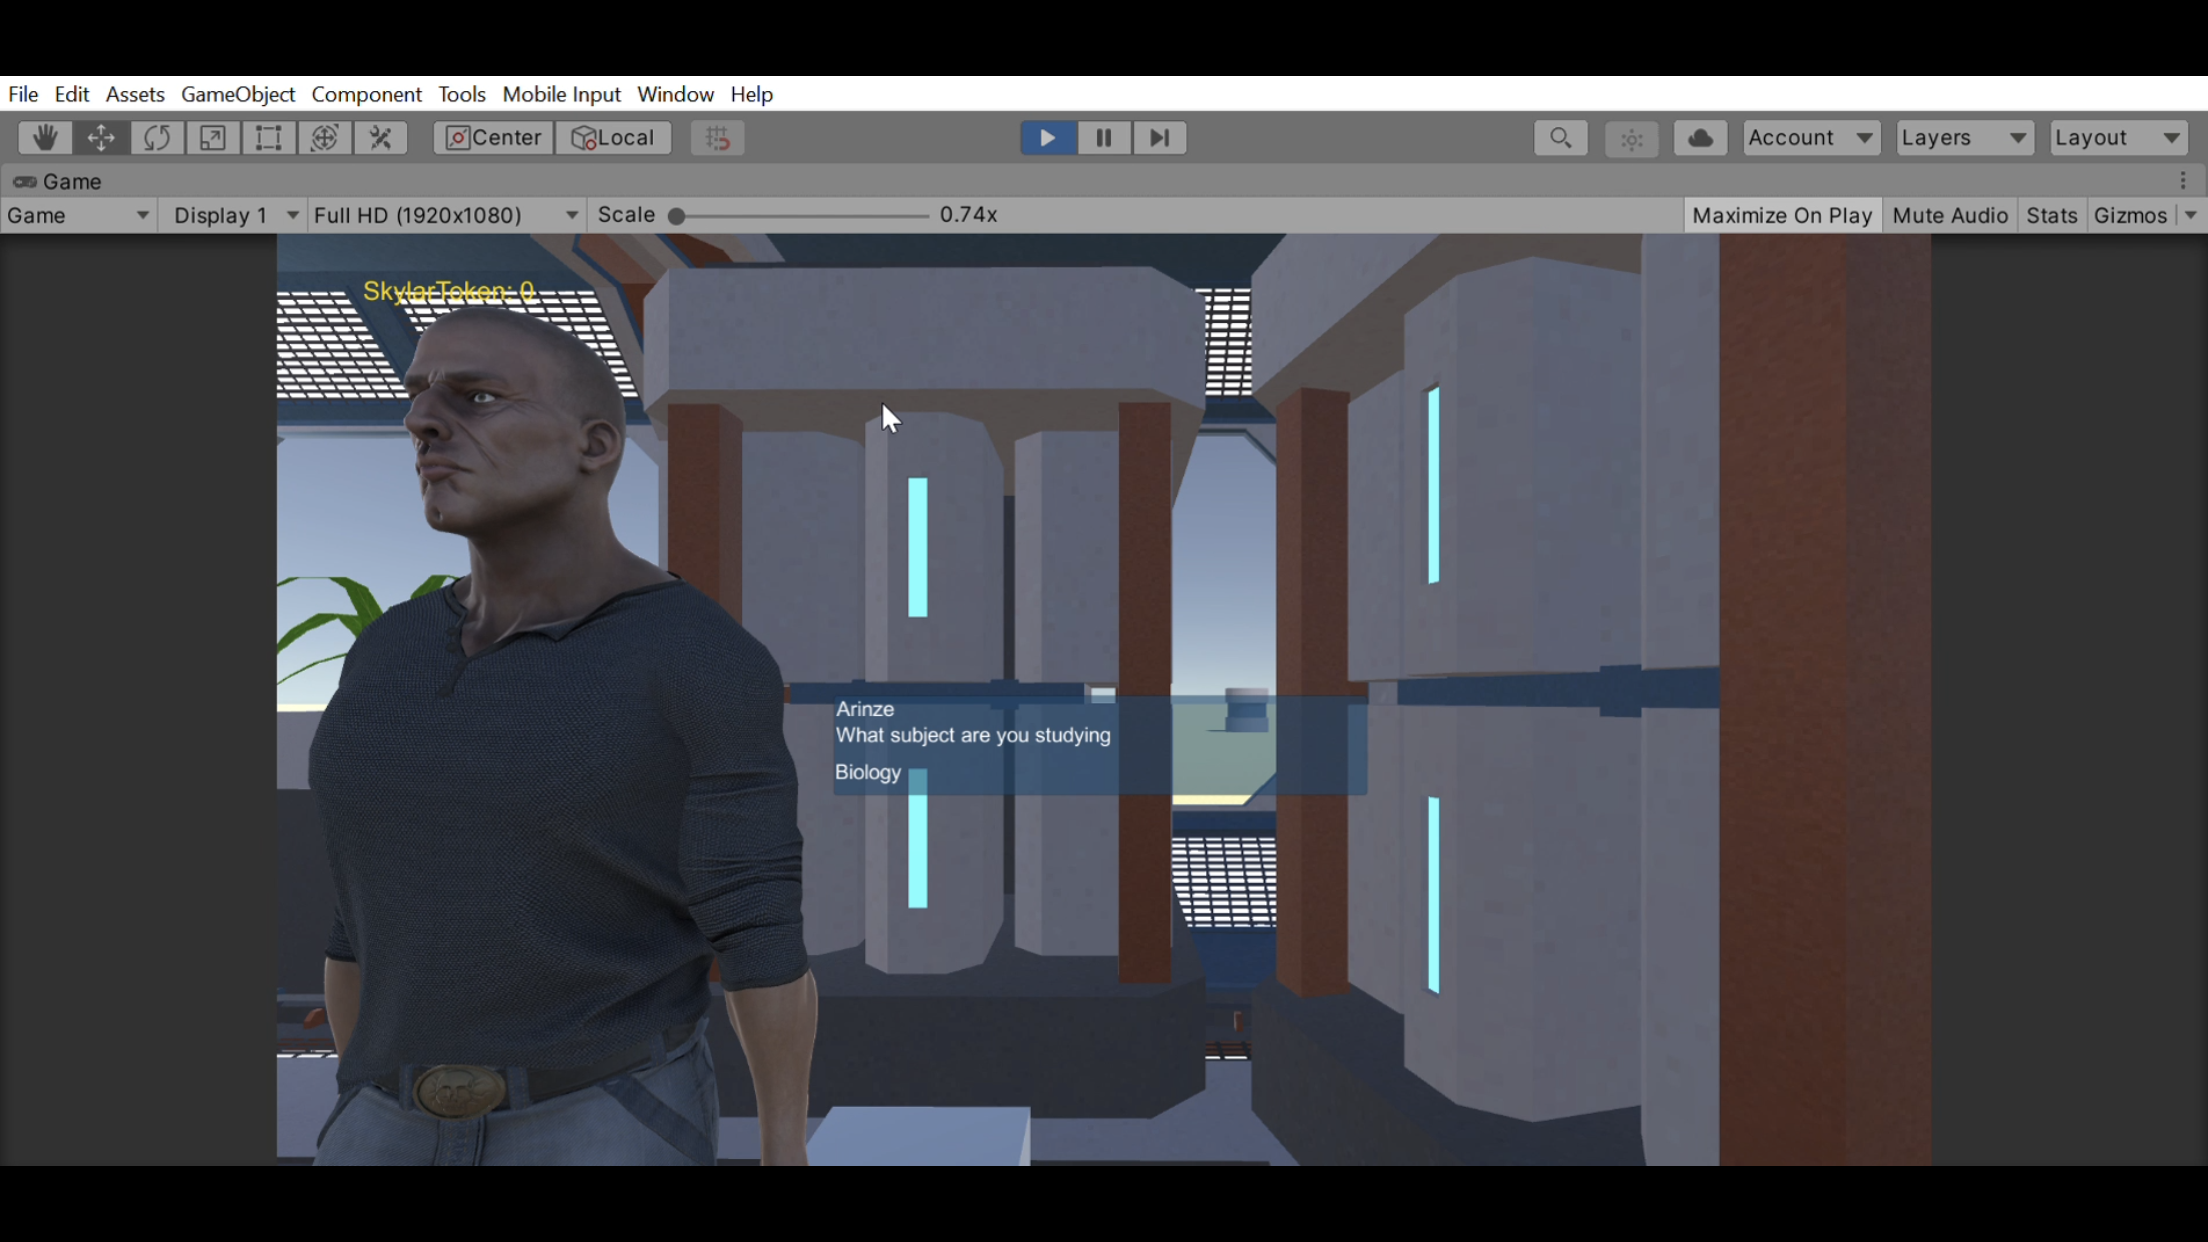Expand the Layers dropdown

coord(1963,138)
